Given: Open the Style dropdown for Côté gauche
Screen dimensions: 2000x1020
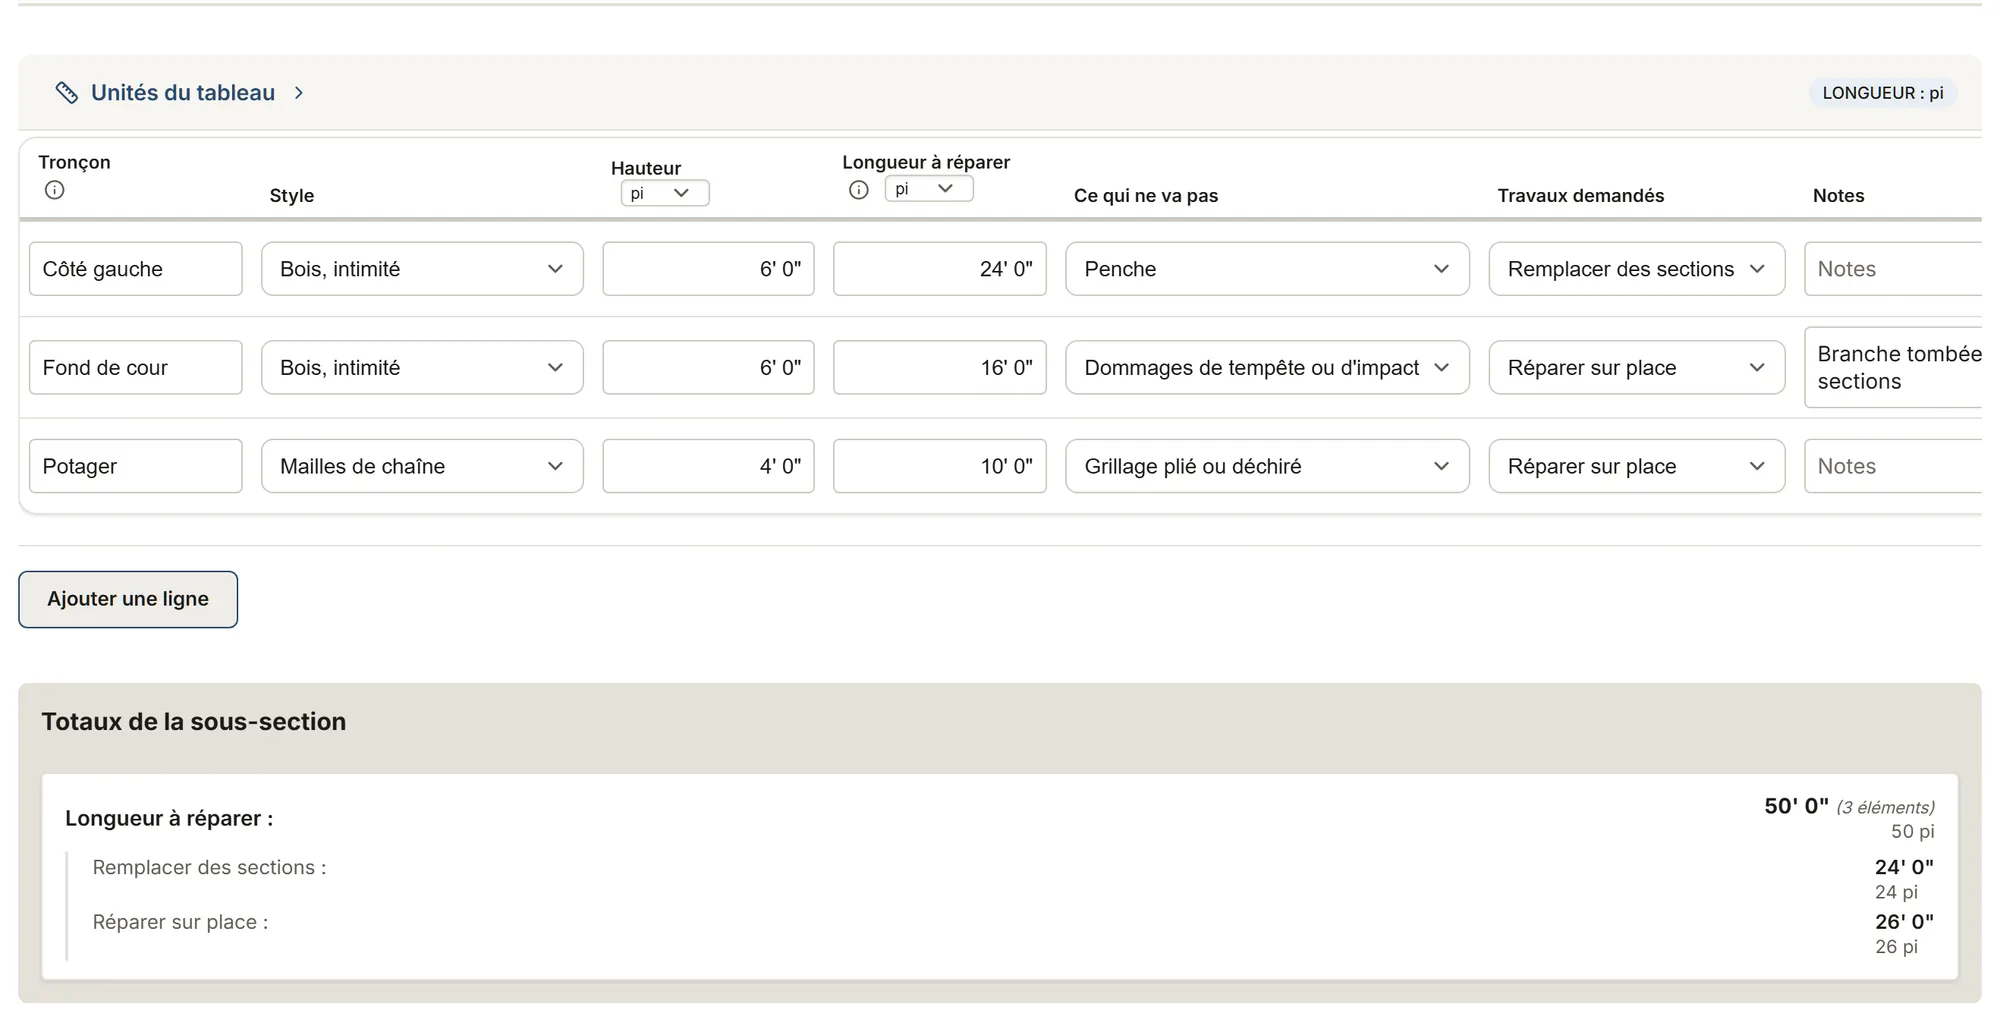Looking at the screenshot, I should (x=422, y=269).
